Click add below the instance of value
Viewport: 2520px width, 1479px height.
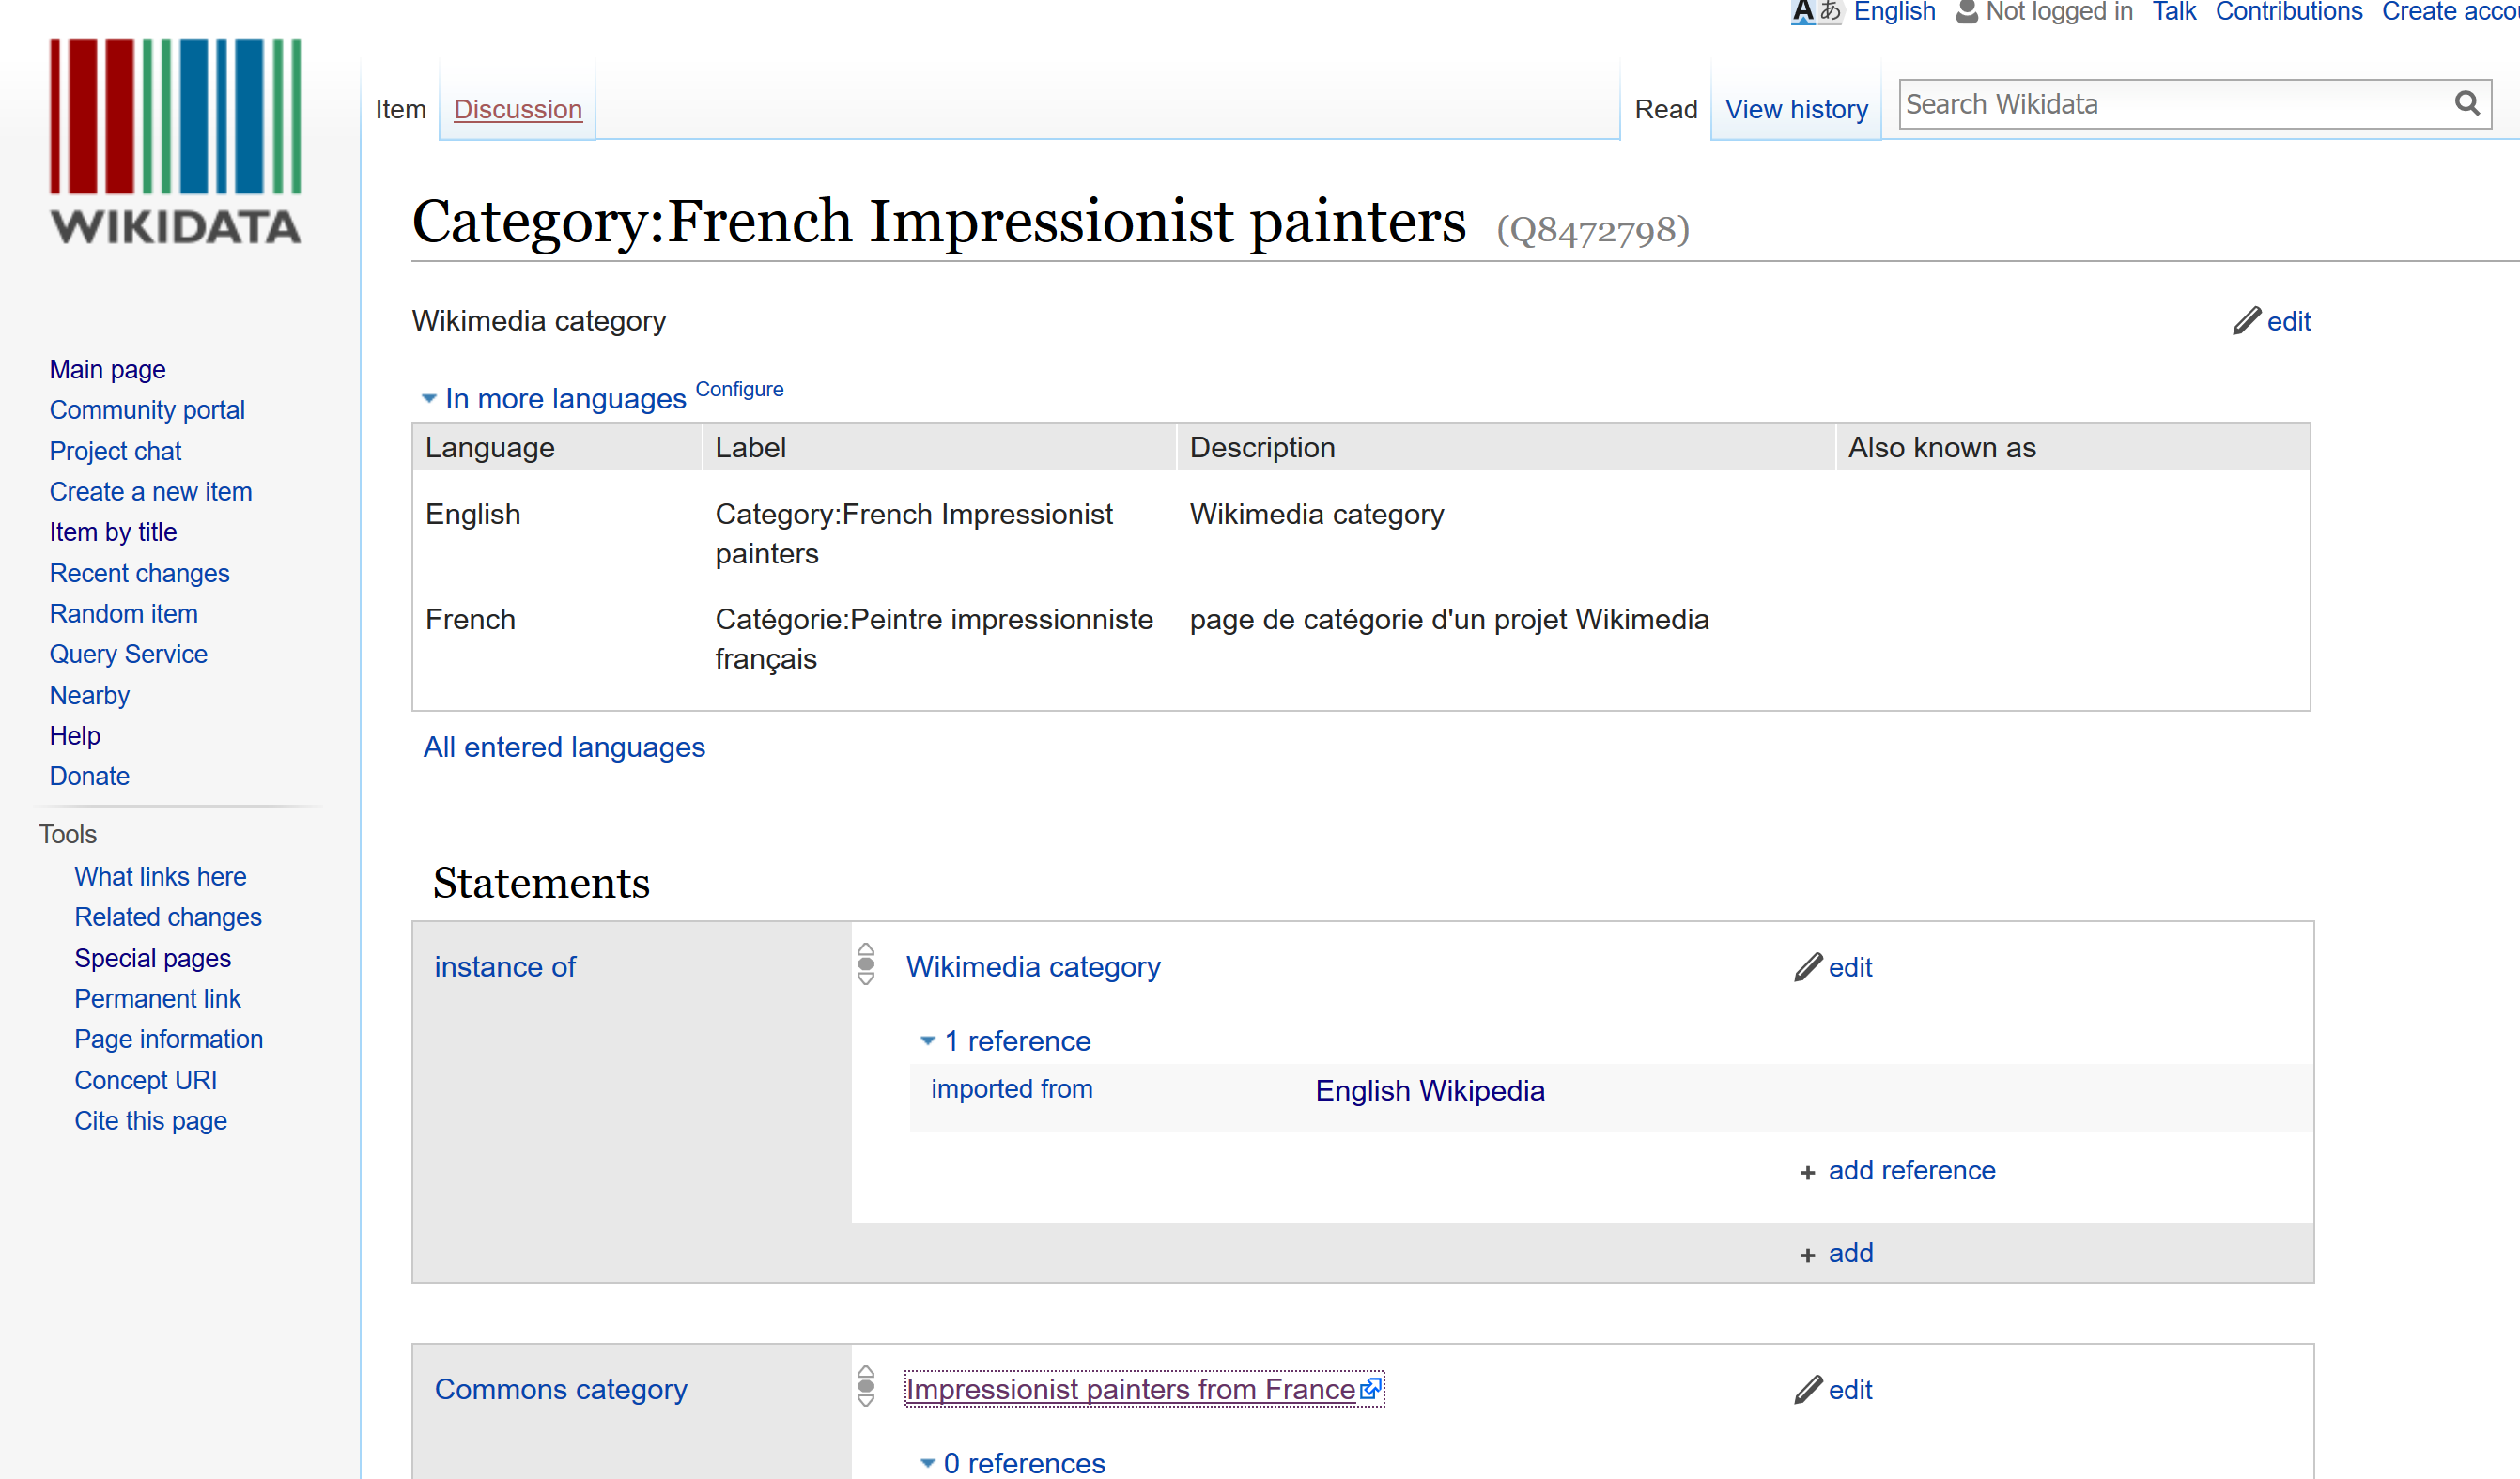coord(1850,1252)
